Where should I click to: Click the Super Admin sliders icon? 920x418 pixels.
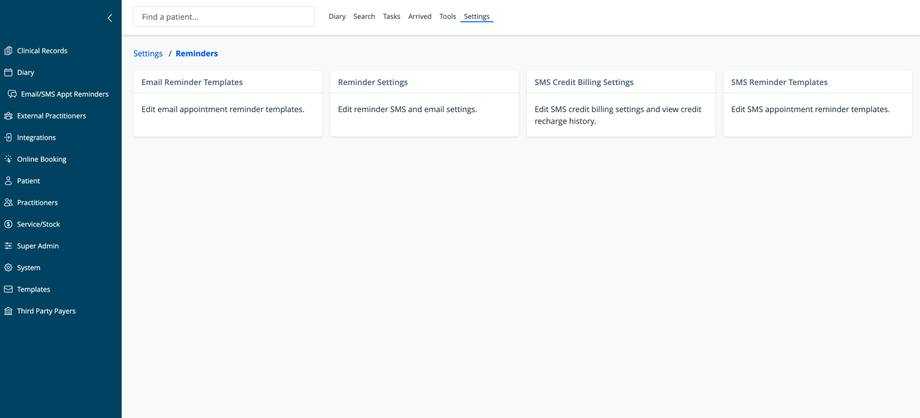(8, 246)
